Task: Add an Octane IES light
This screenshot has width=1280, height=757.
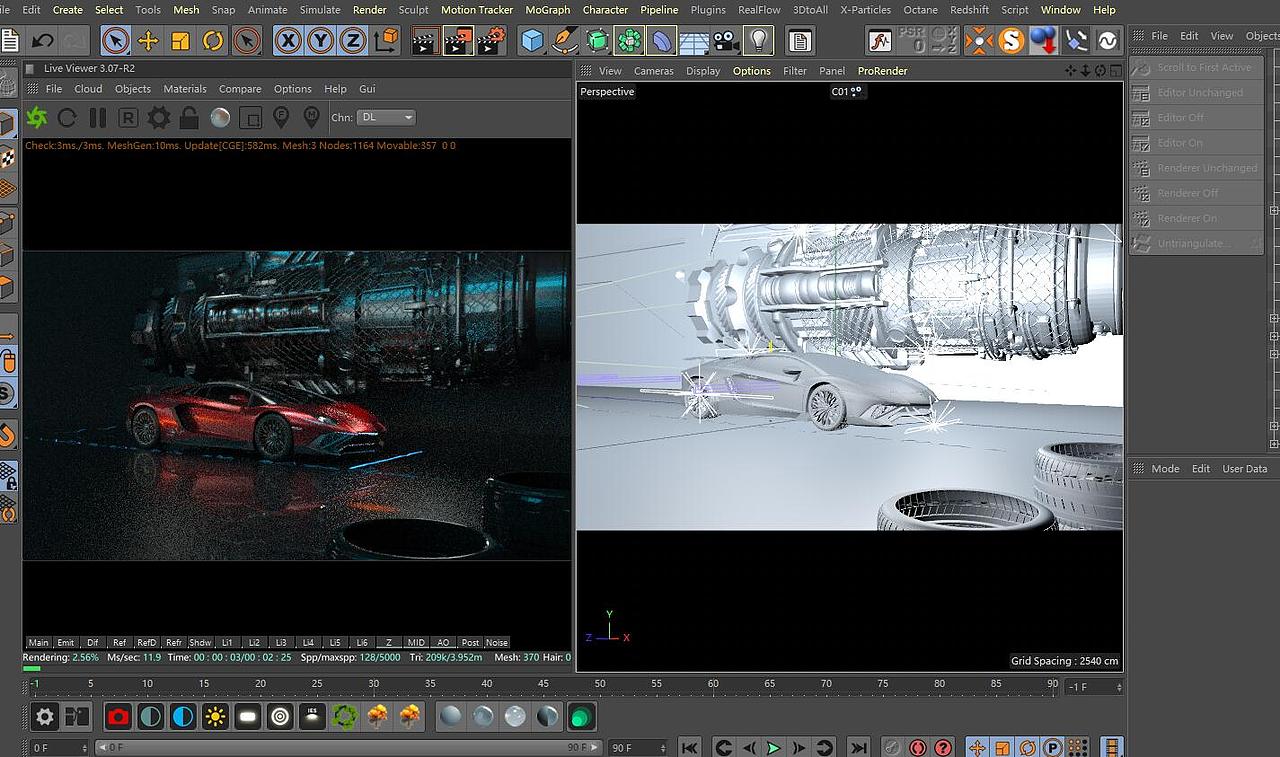Action: click(312, 716)
